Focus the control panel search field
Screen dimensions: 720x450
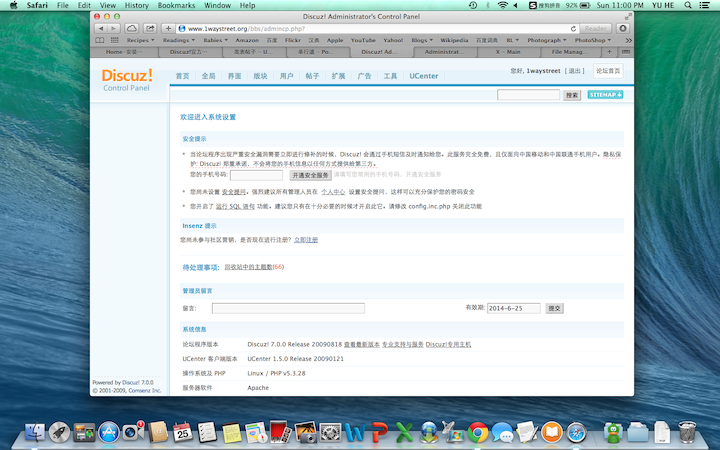(528, 95)
